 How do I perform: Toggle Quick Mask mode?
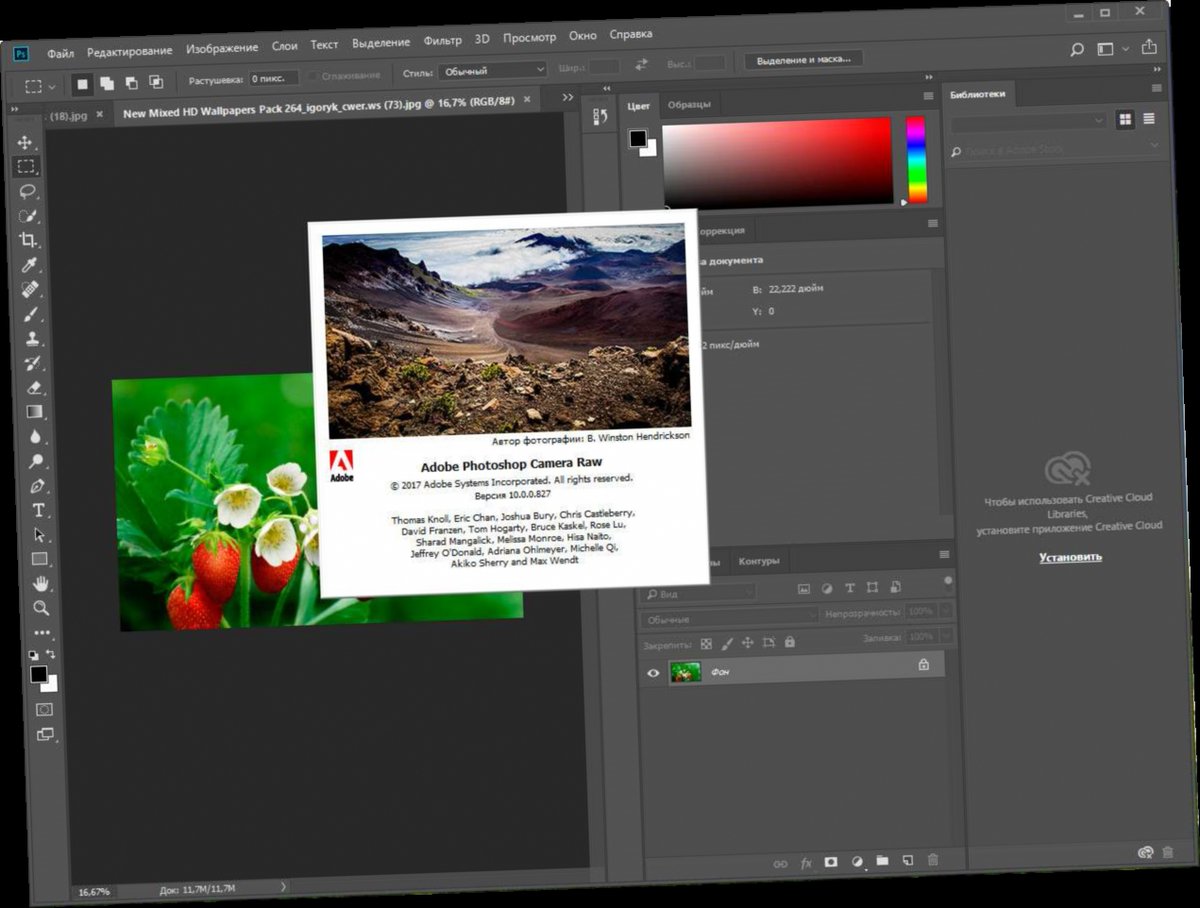click(x=44, y=709)
